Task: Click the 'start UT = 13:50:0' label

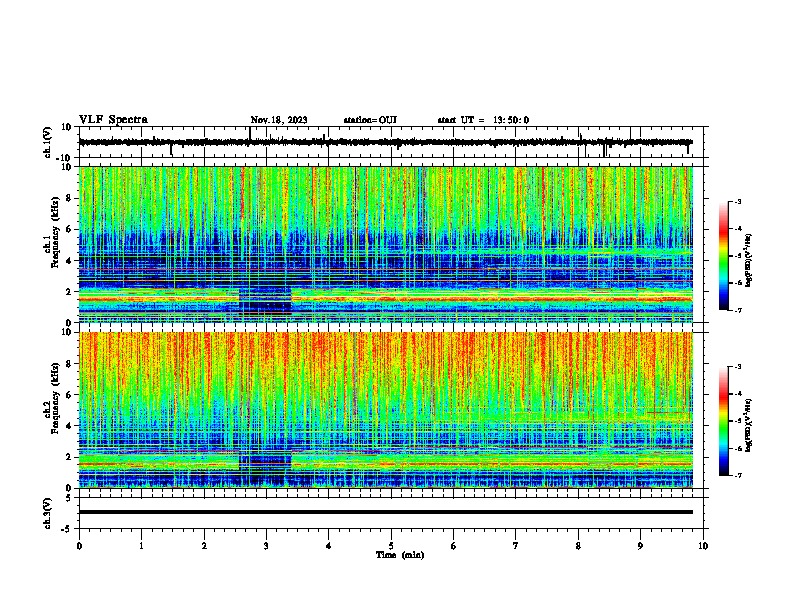Action: 483,120
